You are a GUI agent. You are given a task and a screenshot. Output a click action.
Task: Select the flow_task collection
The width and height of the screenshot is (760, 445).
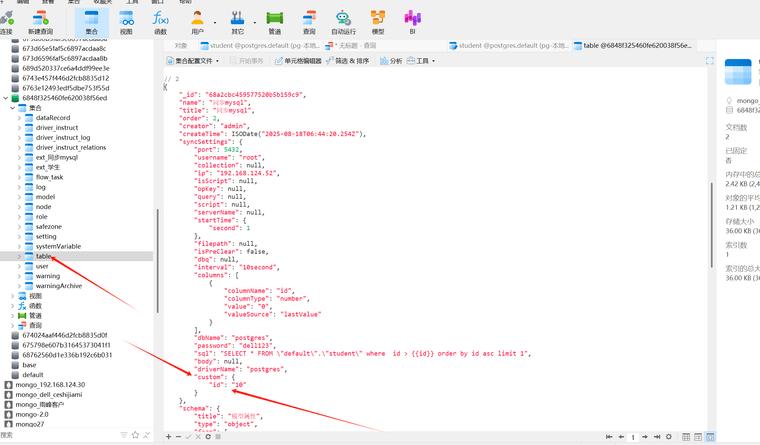pos(49,177)
